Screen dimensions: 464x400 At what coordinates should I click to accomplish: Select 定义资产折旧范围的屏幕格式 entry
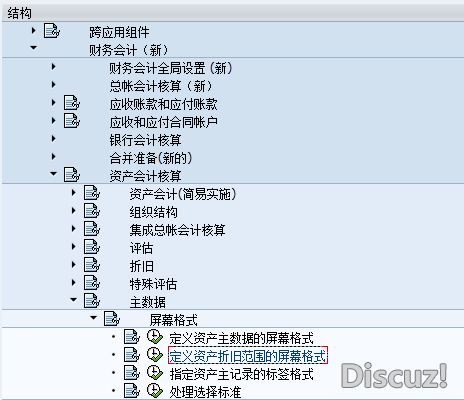pyautogui.click(x=248, y=355)
